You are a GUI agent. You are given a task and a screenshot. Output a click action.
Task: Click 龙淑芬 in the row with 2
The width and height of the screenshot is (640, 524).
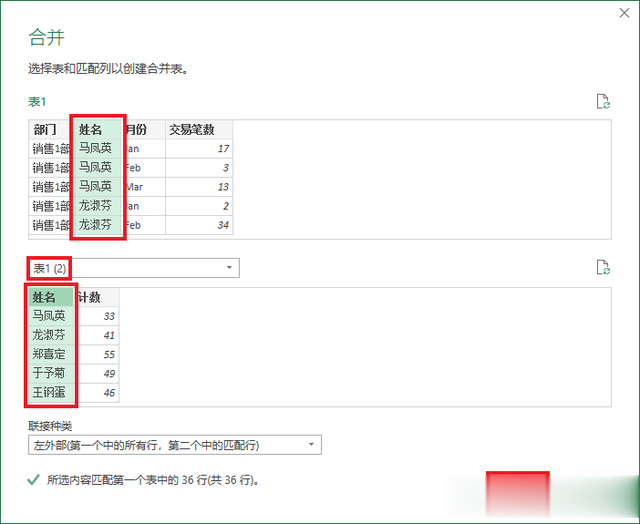point(98,206)
